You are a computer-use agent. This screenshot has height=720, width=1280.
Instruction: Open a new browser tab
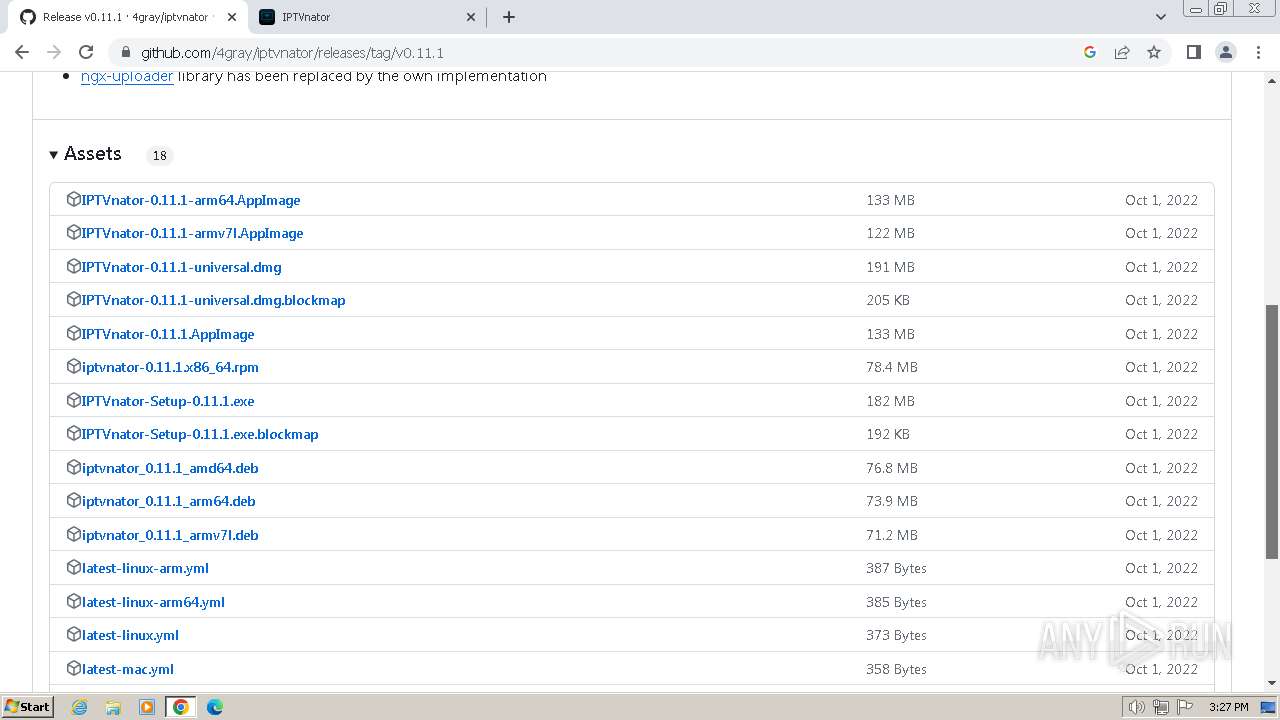coord(508,17)
